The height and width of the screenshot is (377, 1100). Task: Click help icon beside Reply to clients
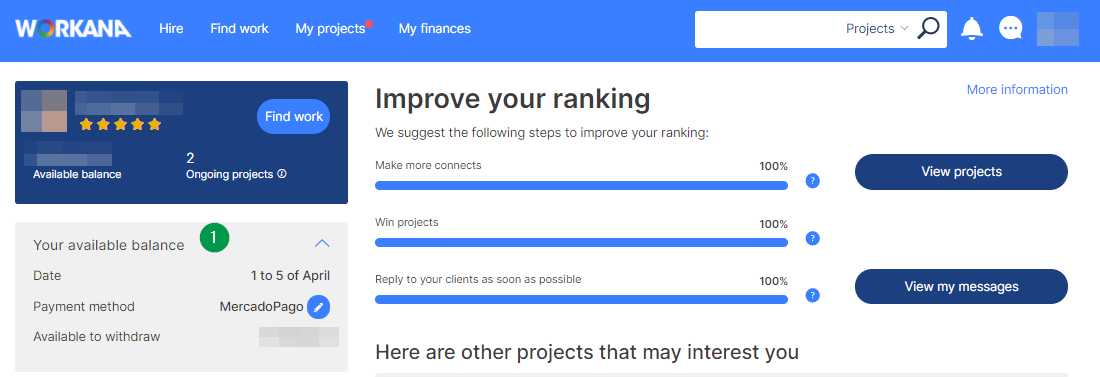[x=812, y=295]
